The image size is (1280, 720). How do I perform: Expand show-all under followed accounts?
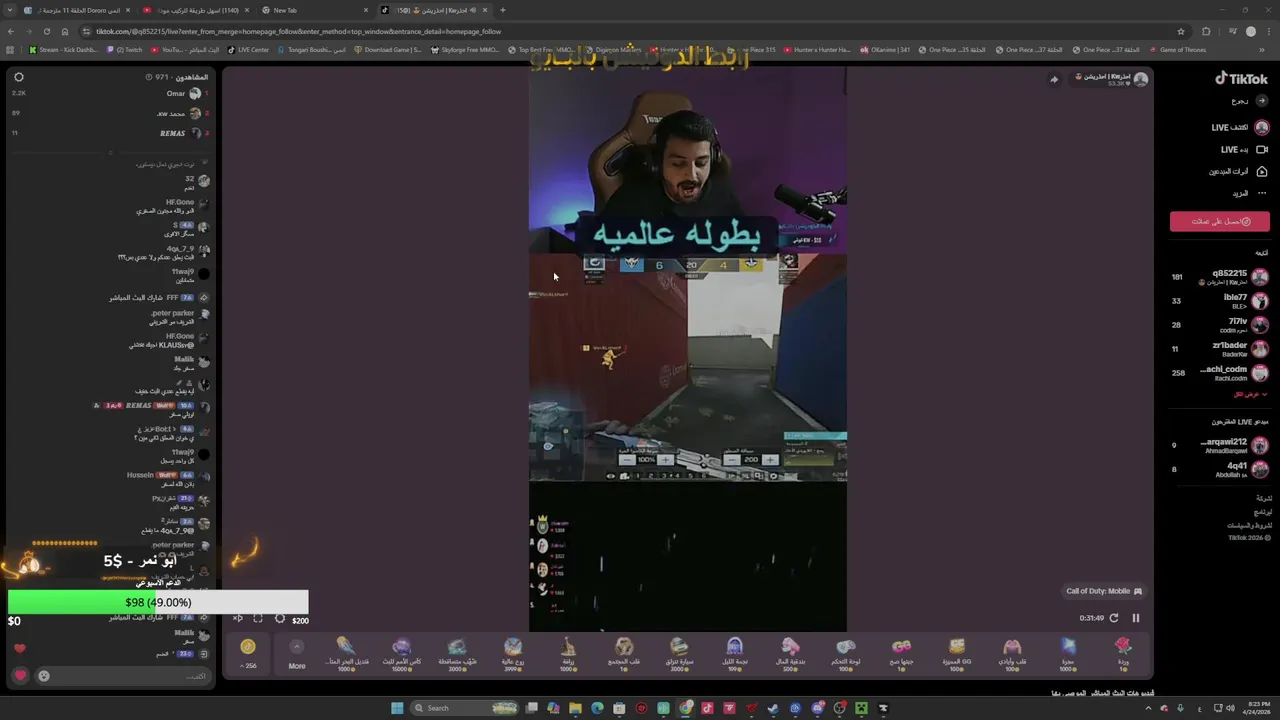[x=1250, y=394]
